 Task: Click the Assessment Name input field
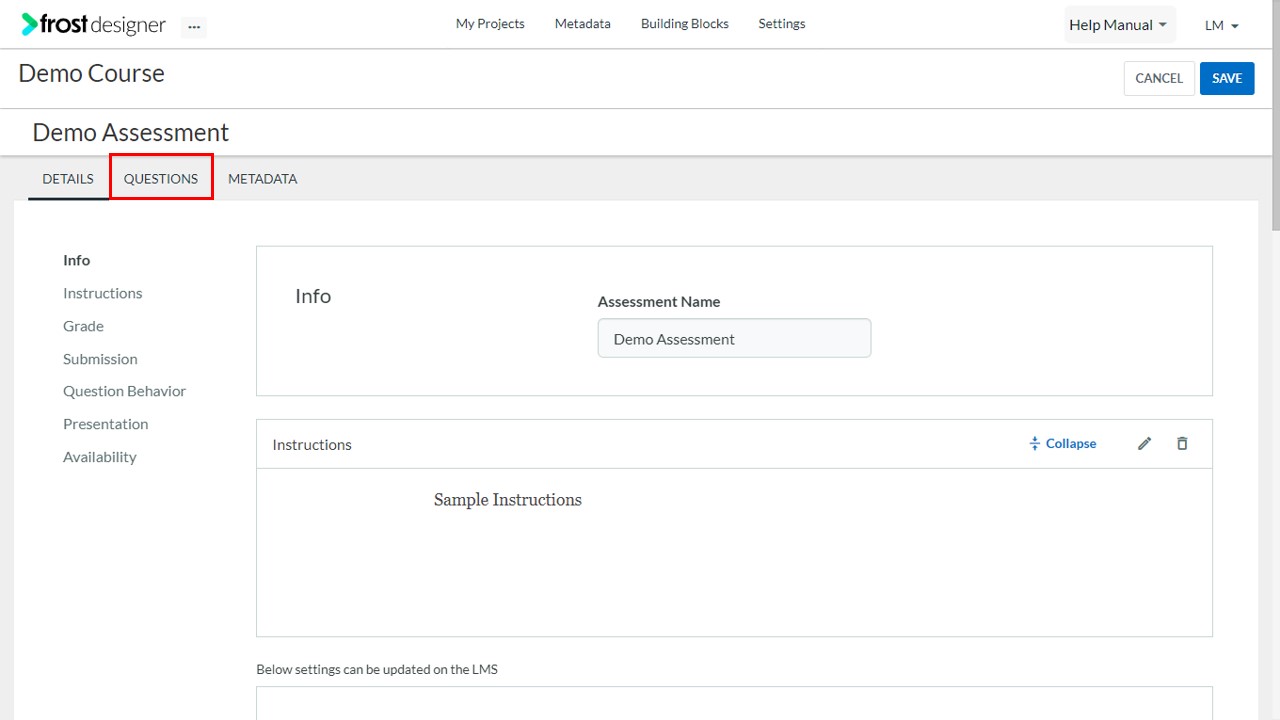point(735,338)
